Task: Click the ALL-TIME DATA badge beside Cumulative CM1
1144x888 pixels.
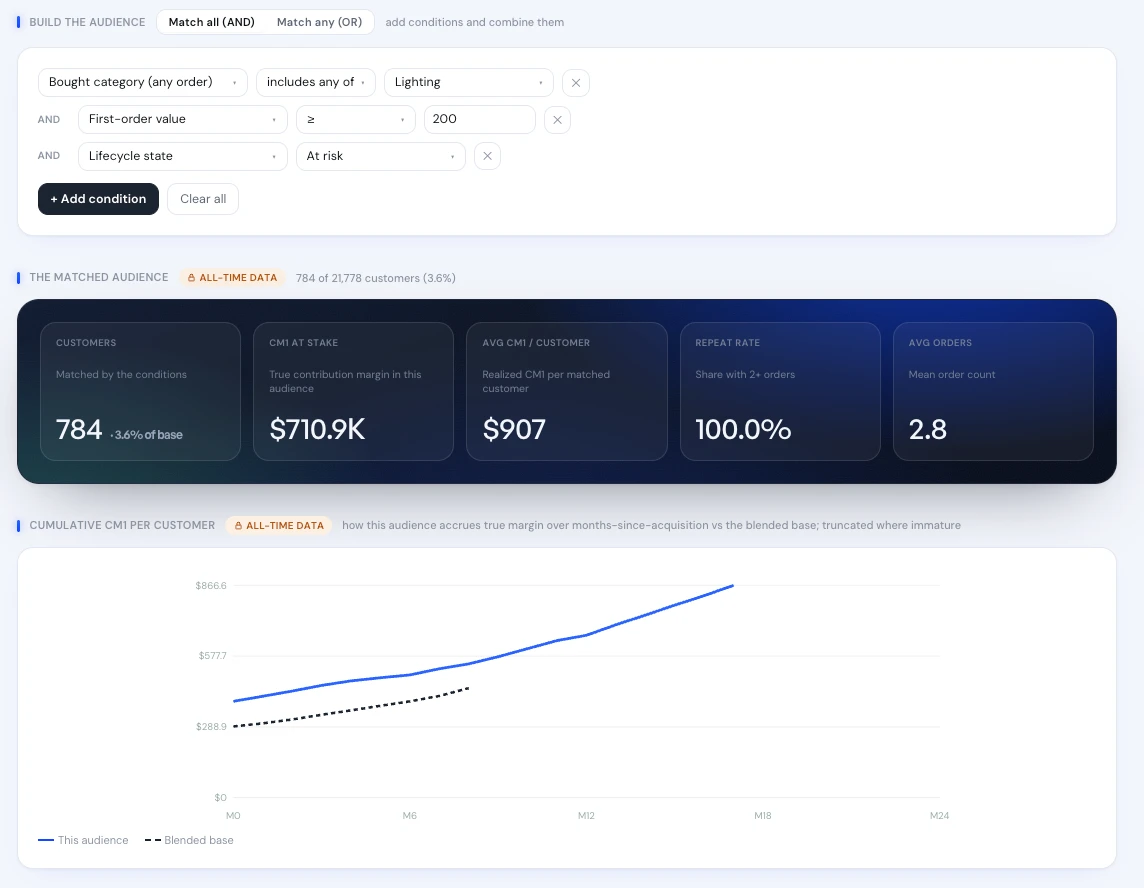Action: [279, 525]
